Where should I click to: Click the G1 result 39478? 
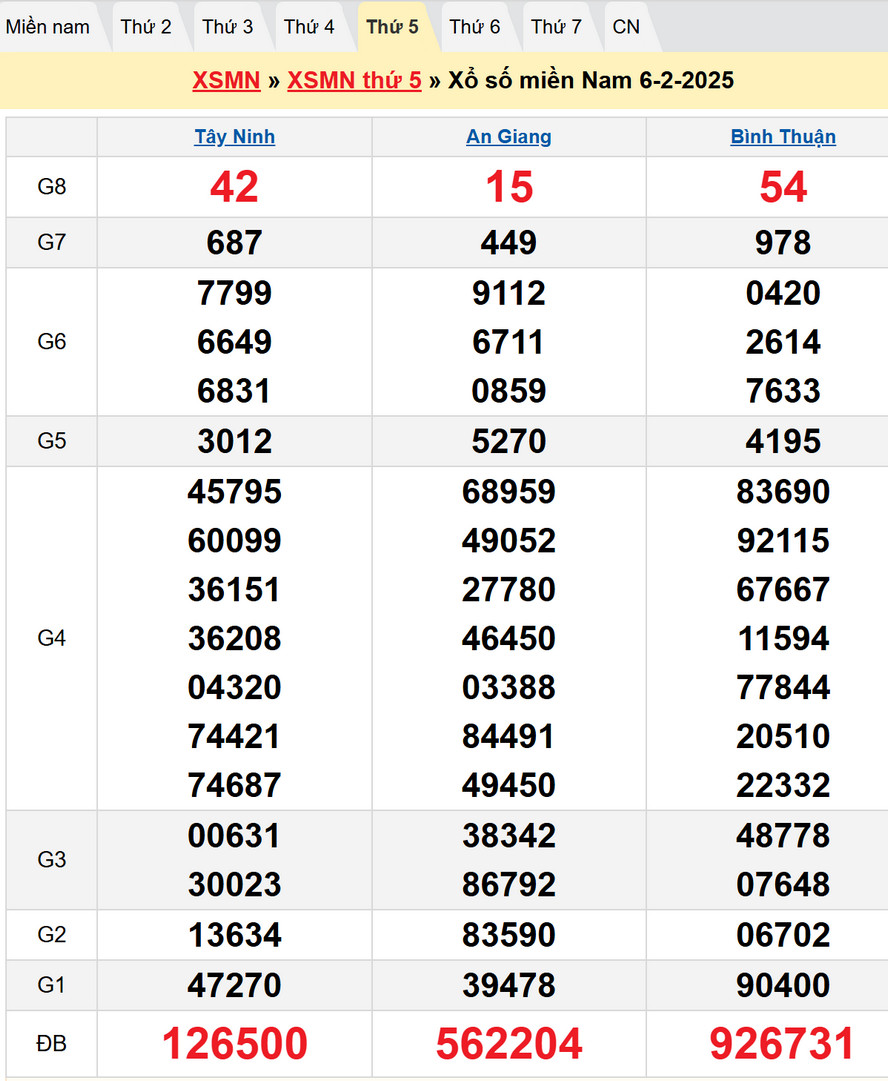[509, 985]
